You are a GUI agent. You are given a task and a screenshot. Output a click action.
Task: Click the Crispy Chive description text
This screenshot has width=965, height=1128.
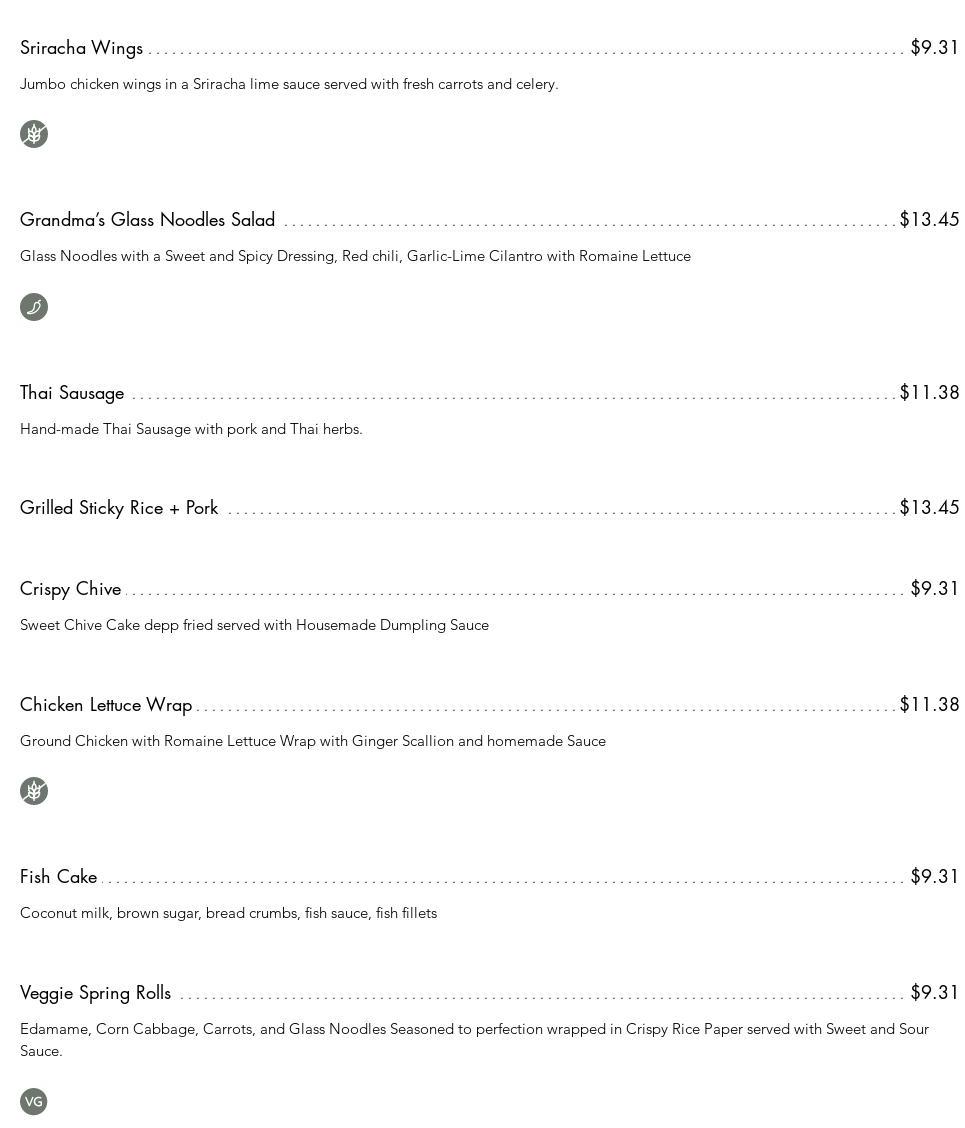click(x=254, y=625)
